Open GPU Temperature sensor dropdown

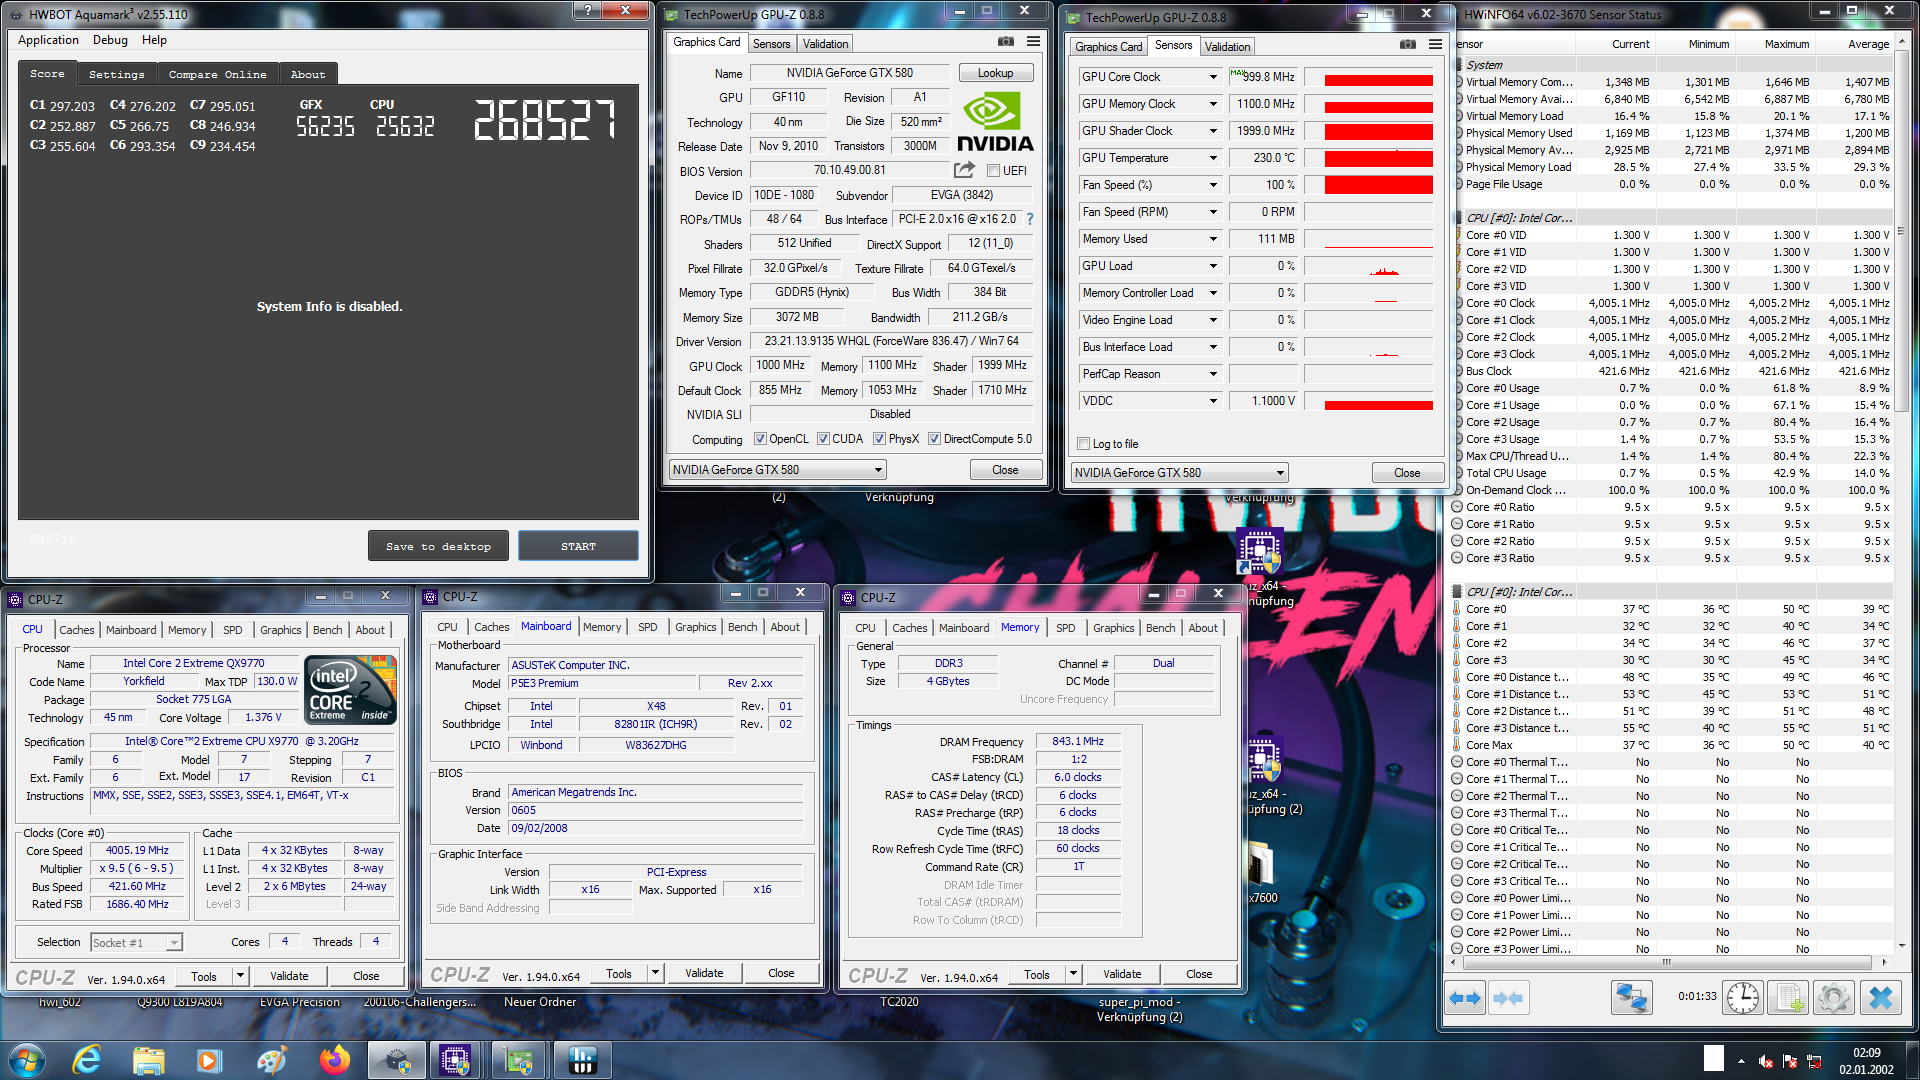click(1213, 158)
